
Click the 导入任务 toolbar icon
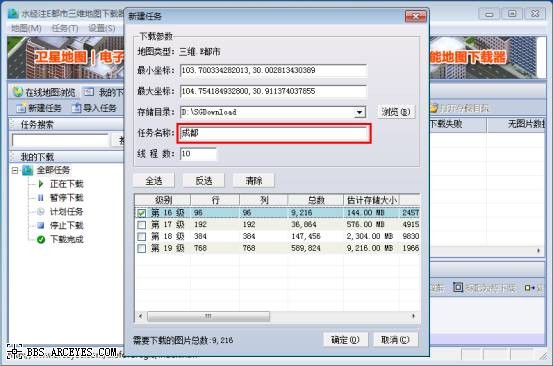[x=76, y=108]
